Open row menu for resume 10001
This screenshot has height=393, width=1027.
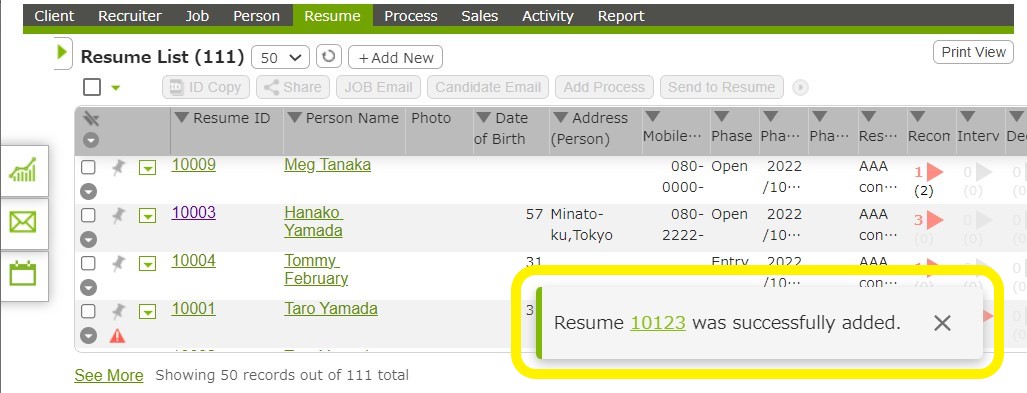tap(148, 312)
